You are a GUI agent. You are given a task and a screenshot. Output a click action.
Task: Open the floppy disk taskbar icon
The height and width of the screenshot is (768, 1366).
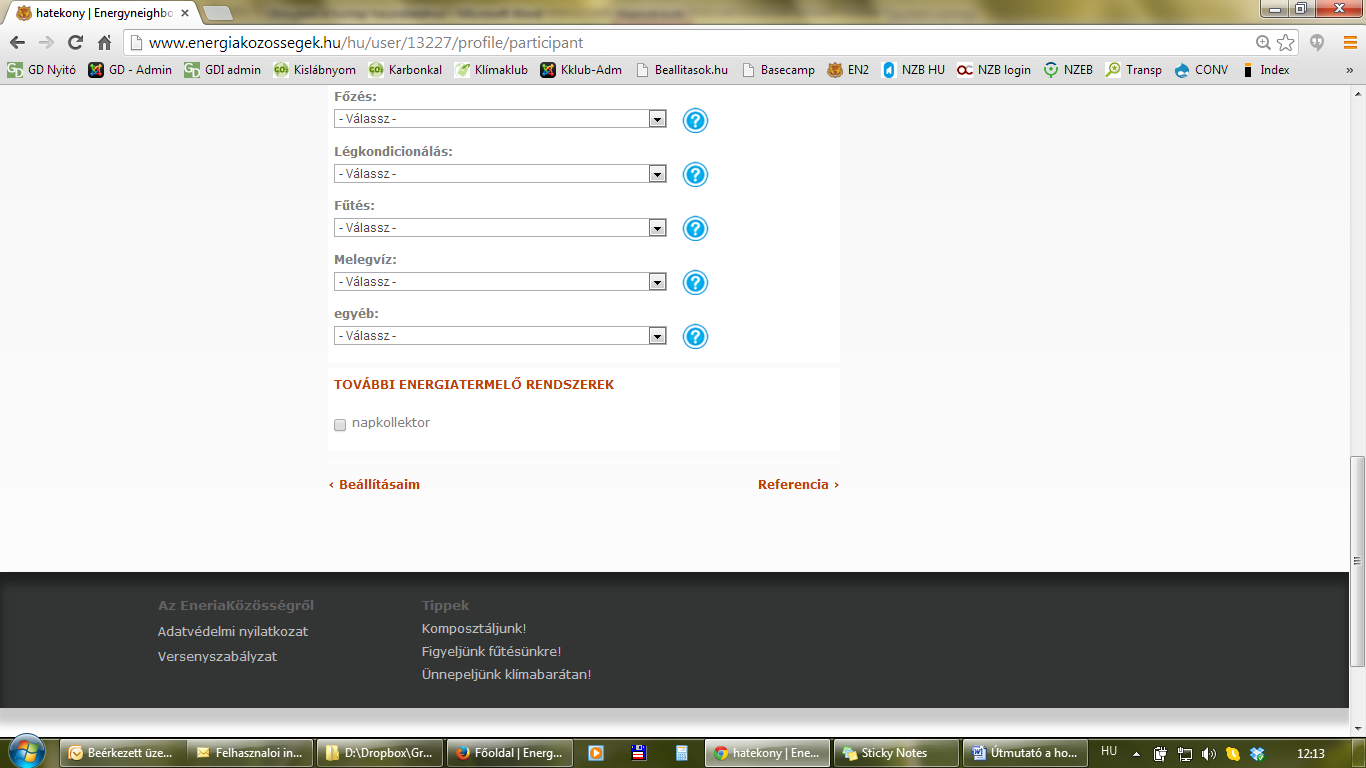click(x=638, y=753)
